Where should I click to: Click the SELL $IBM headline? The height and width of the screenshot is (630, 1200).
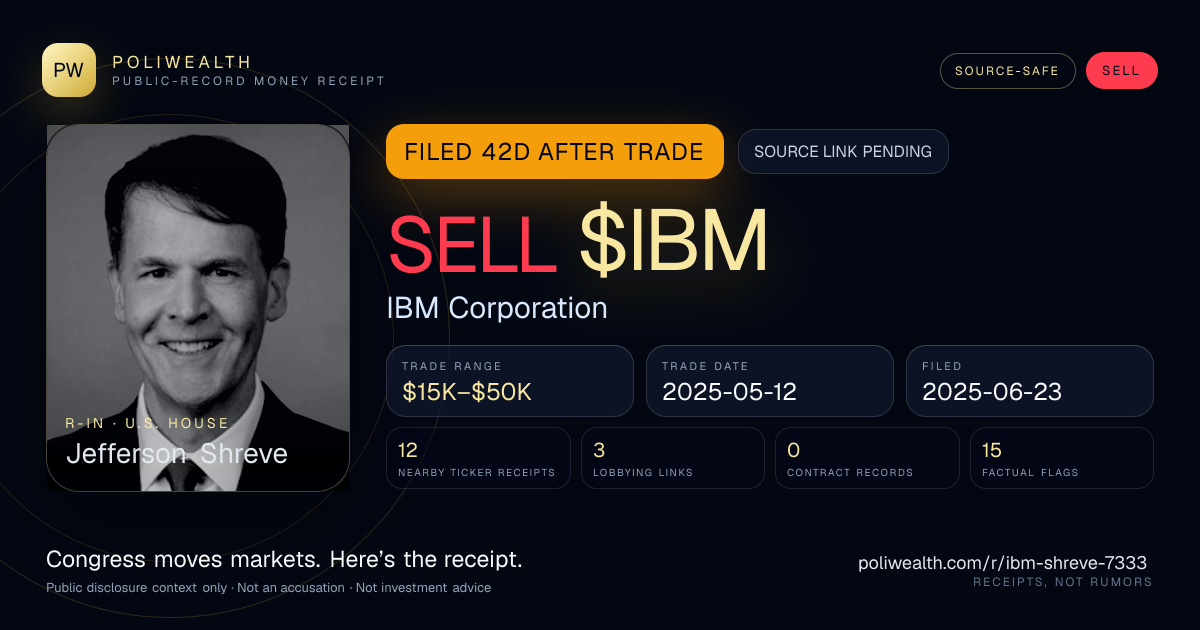tap(578, 241)
